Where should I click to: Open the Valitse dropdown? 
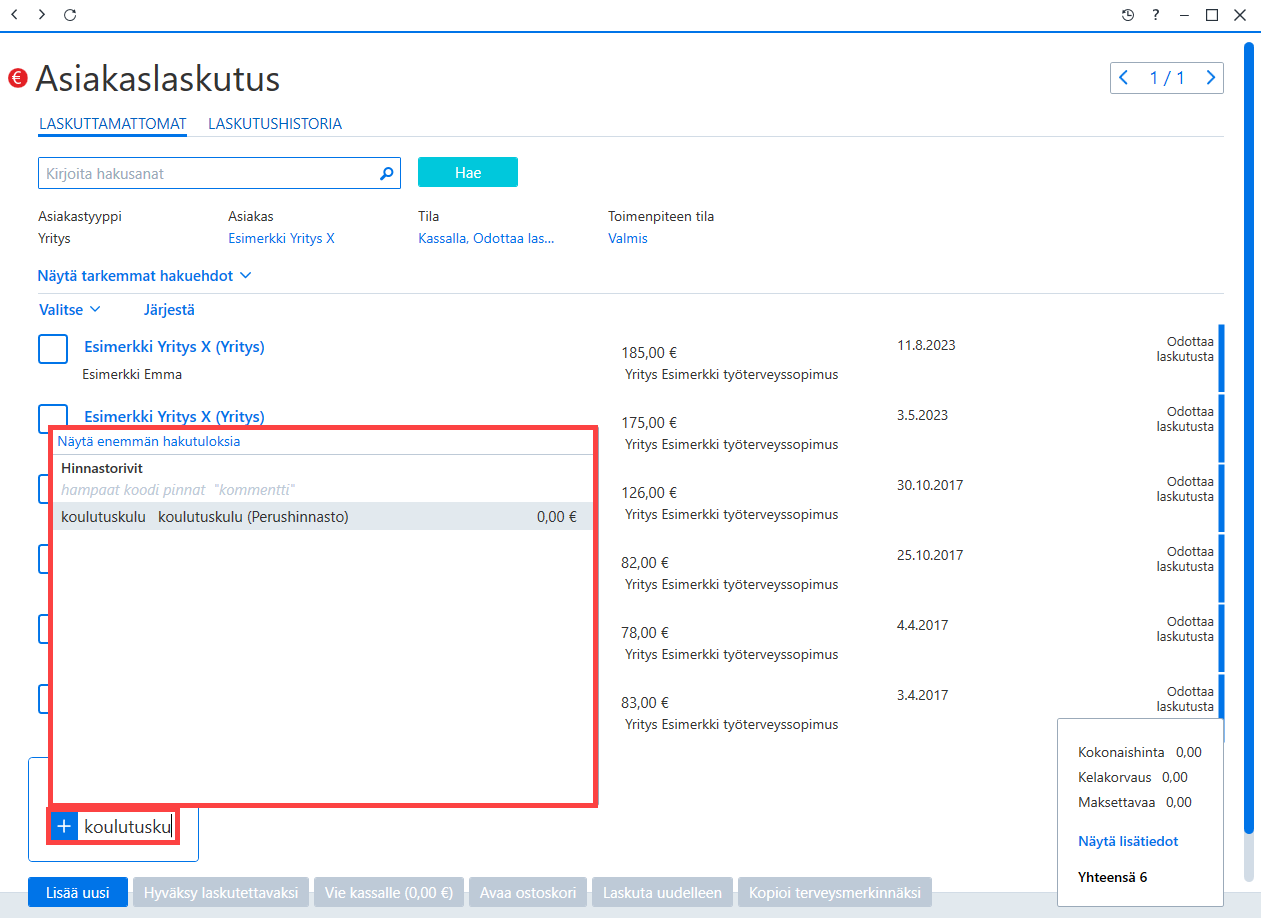70,310
